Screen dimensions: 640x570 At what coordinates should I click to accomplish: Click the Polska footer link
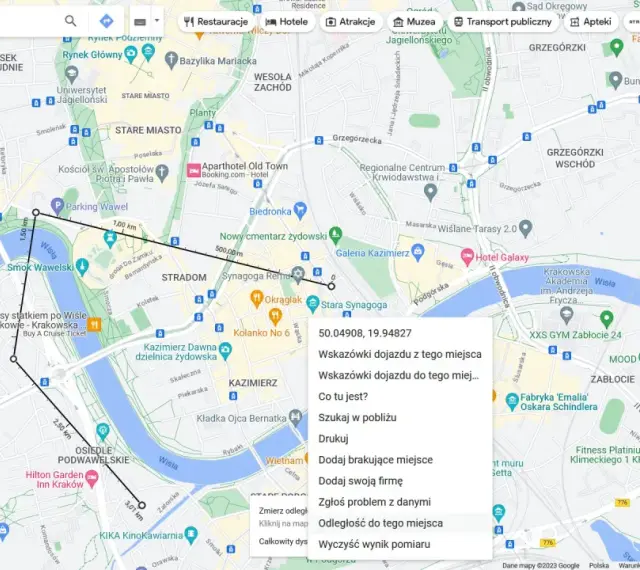[x=599, y=566]
